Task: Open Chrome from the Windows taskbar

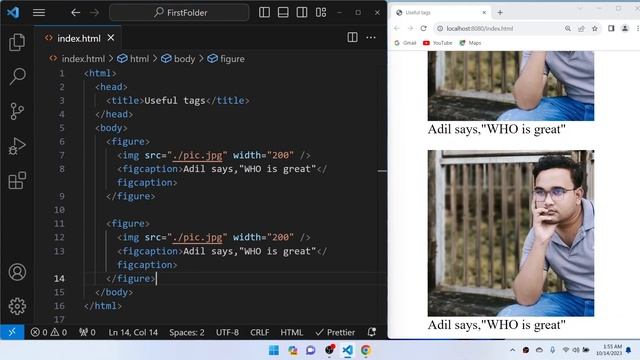Action: [x=366, y=350]
